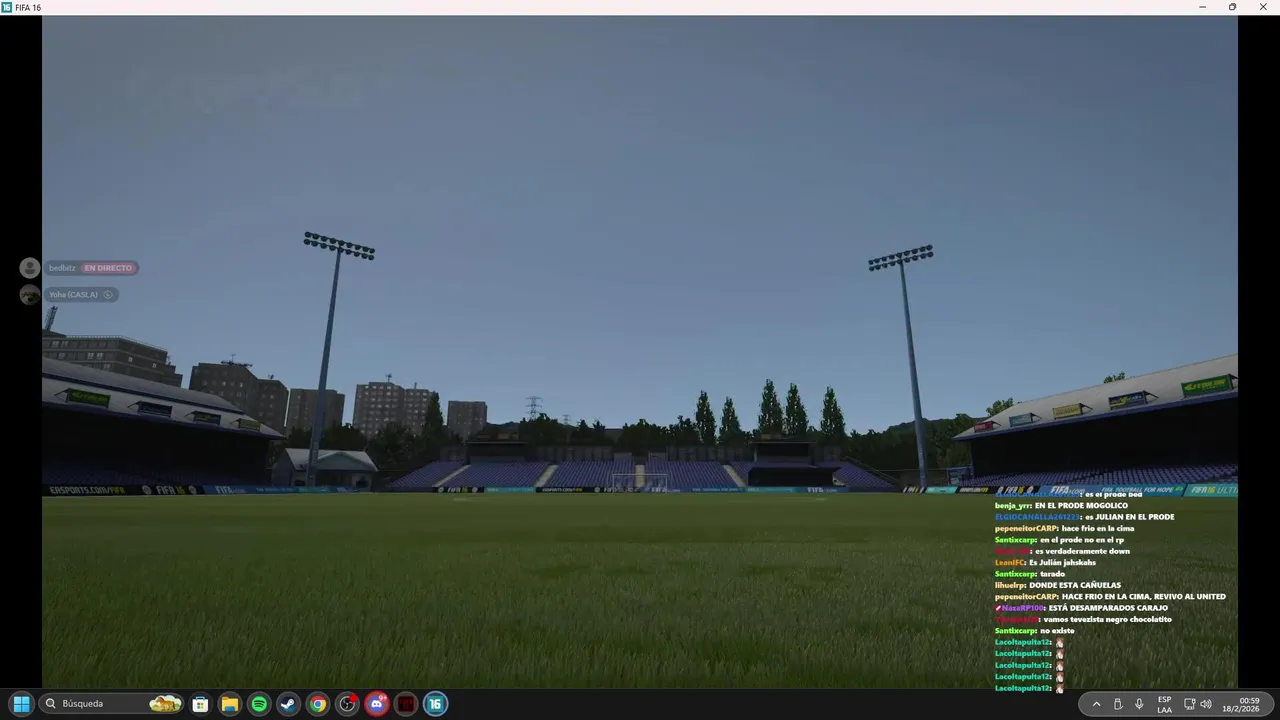Screen dimensions: 1280x720
Task: Switch the ESP LAA input language
Action: (1164, 704)
